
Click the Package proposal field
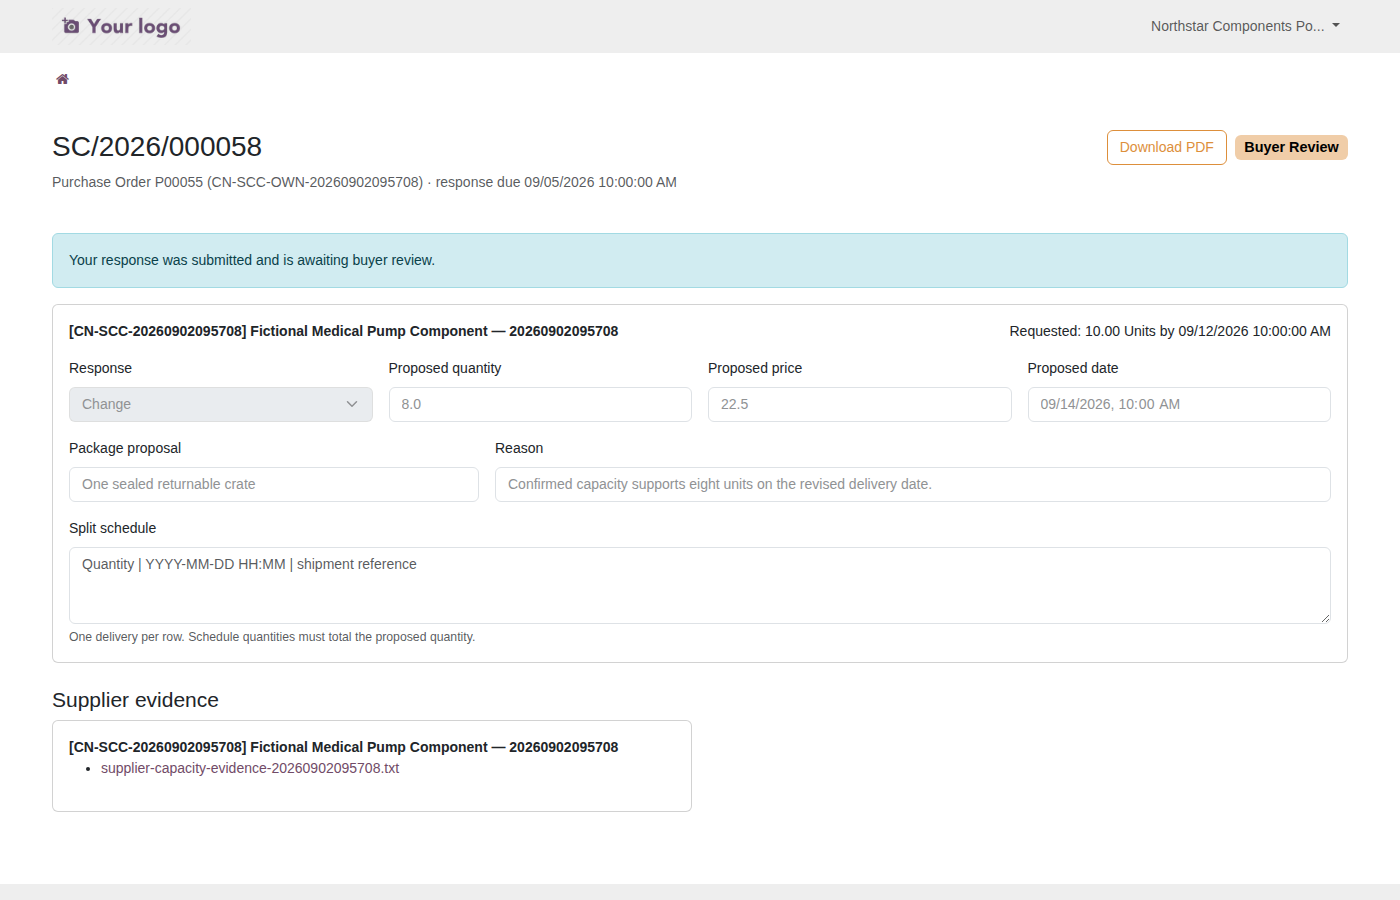(274, 484)
